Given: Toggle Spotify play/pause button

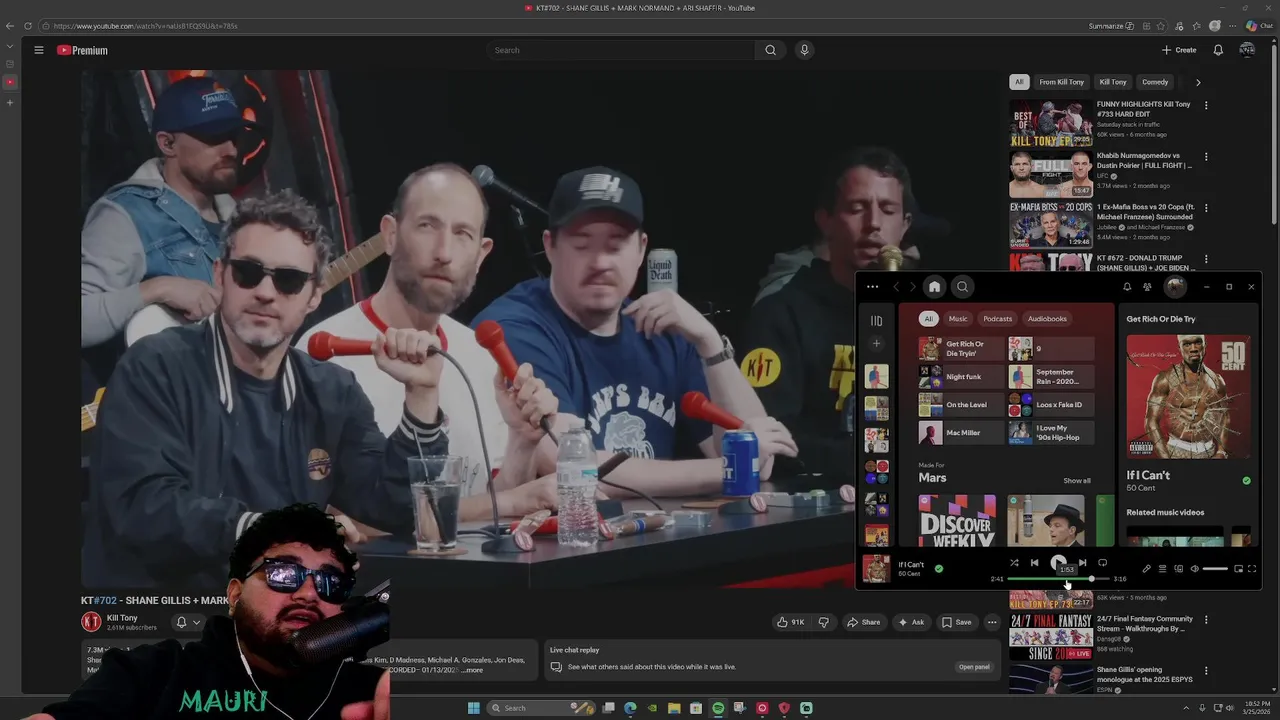Looking at the screenshot, I should point(1058,563).
